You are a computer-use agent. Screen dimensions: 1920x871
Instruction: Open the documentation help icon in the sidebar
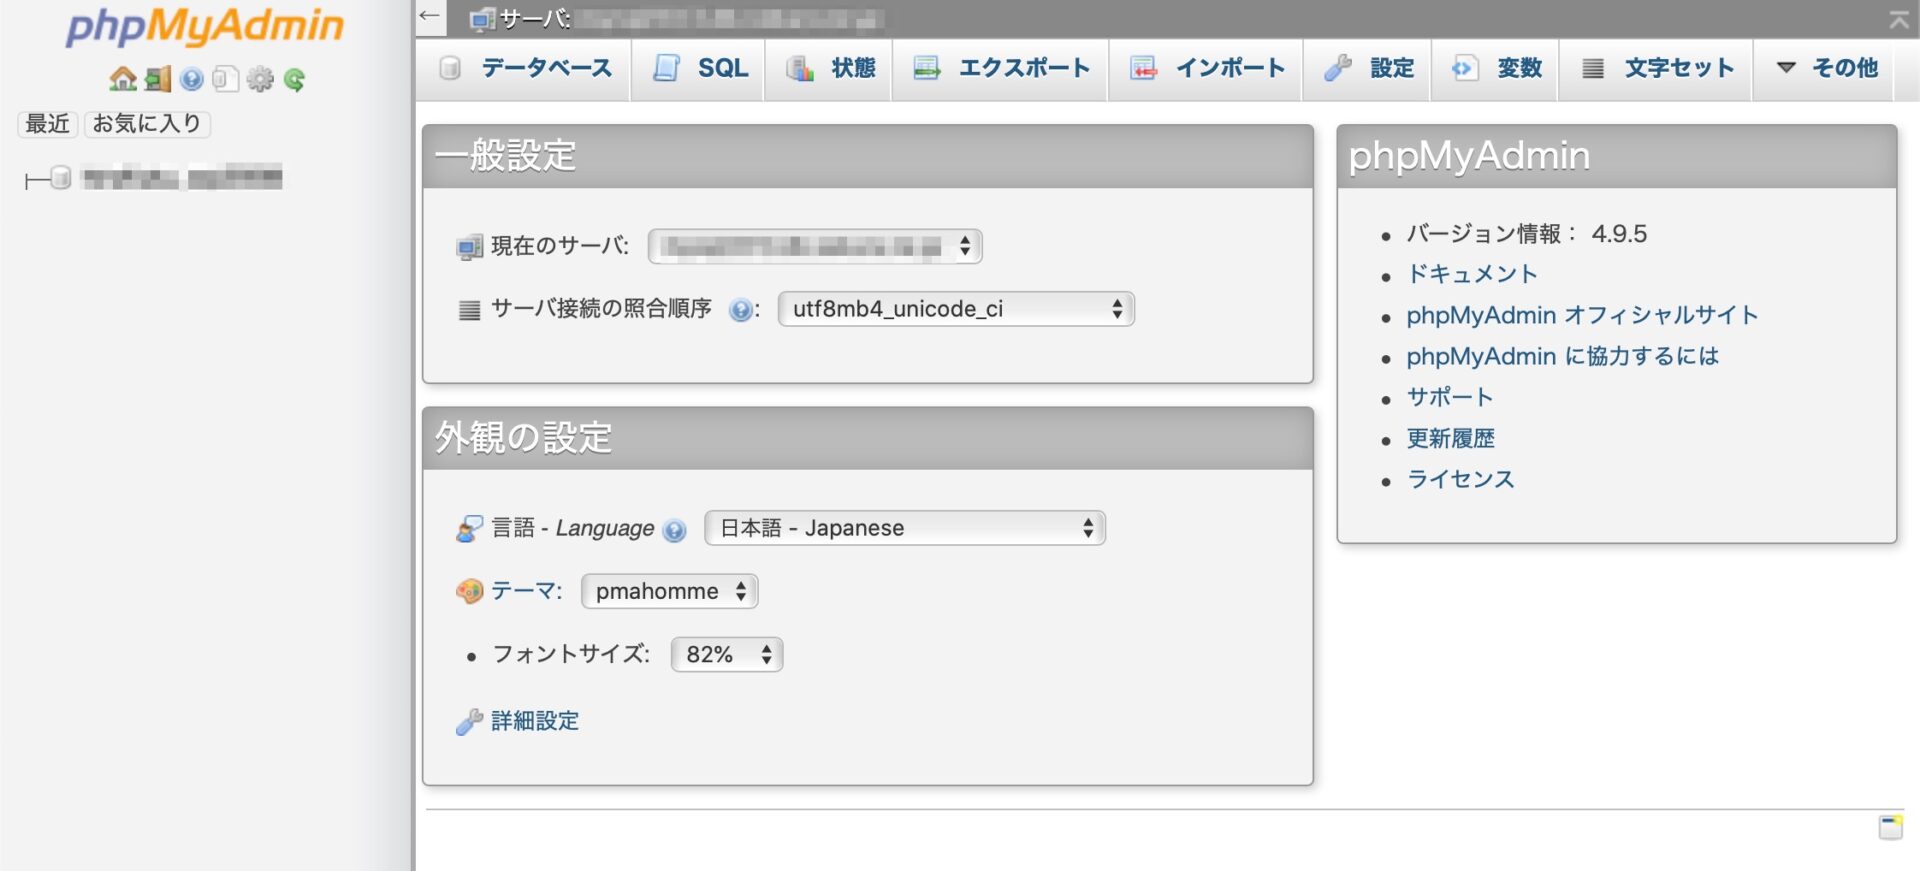(x=192, y=79)
